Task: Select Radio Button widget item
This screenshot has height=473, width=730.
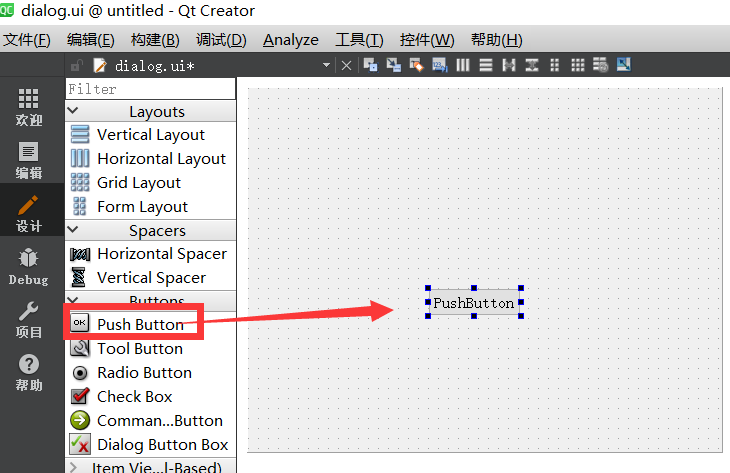Action: [x=151, y=372]
